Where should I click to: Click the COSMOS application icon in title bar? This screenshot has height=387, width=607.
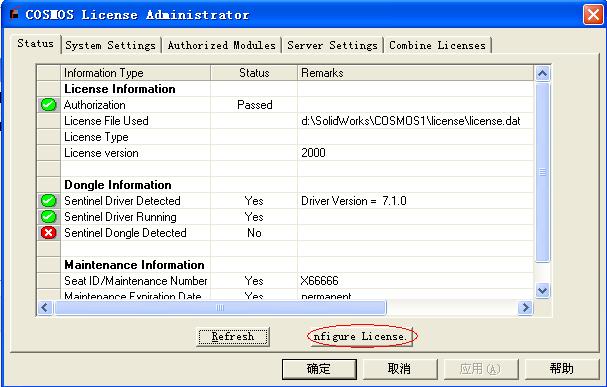(15, 14)
